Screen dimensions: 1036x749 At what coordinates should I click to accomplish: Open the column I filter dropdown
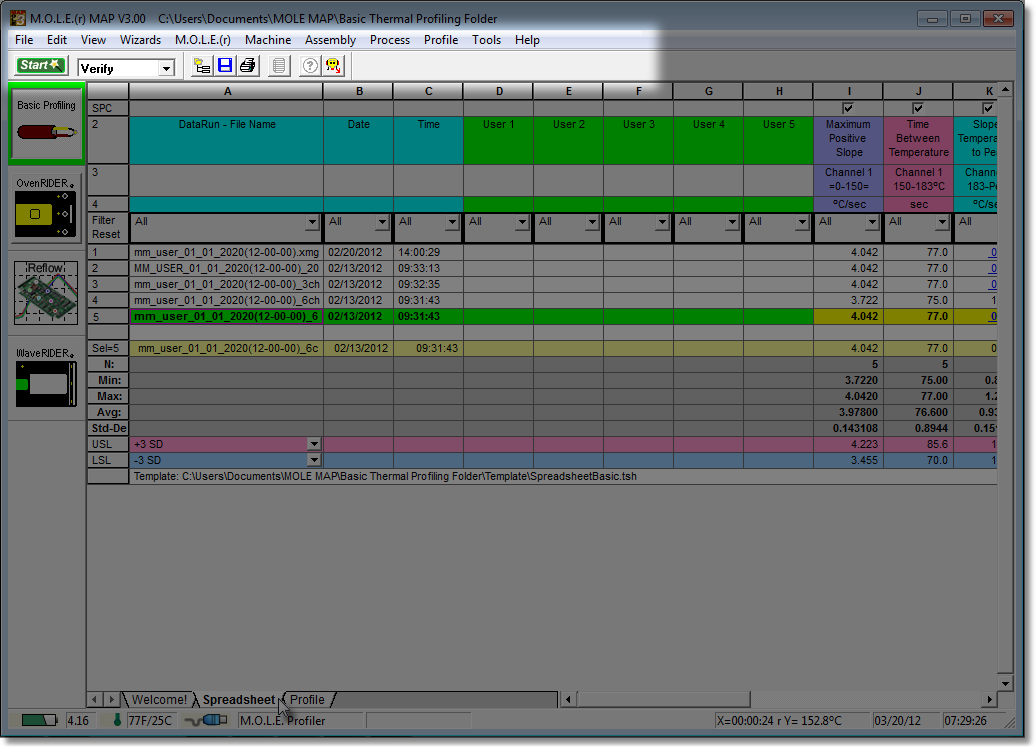tap(872, 222)
